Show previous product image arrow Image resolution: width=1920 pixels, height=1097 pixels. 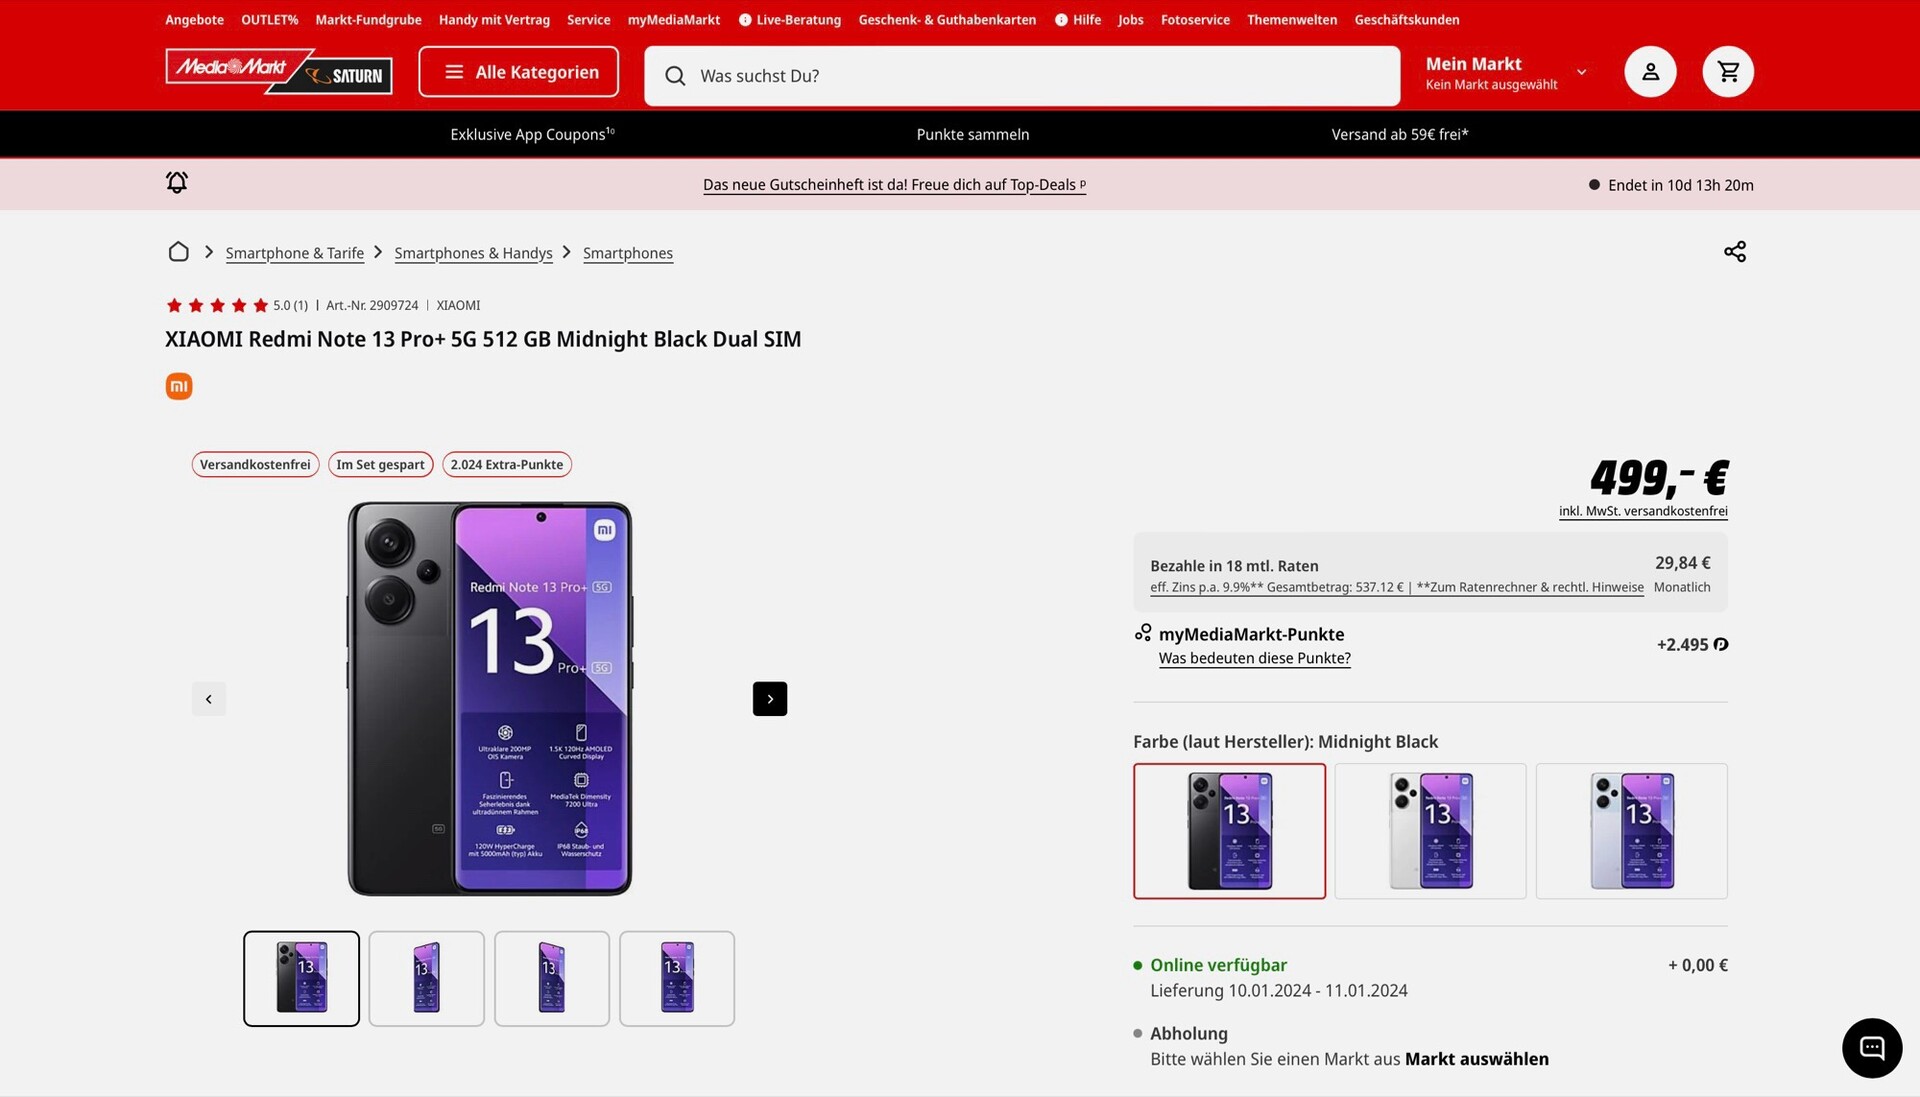click(x=209, y=699)
